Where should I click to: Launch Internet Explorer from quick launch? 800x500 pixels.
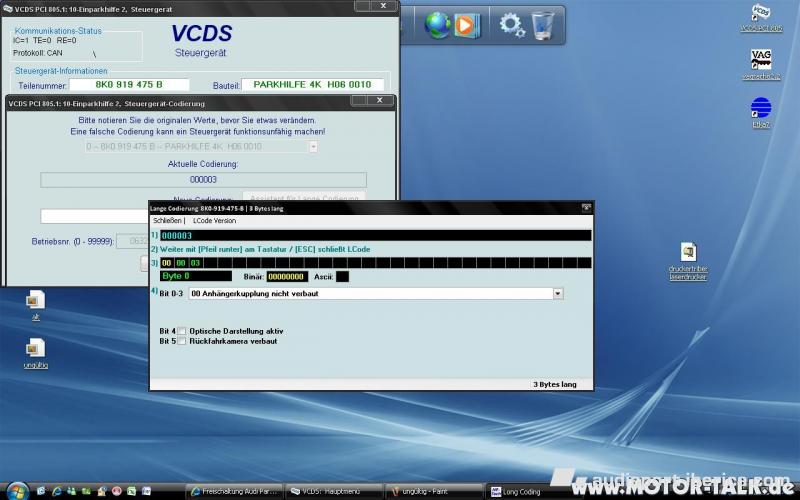(x=57, y=491)
